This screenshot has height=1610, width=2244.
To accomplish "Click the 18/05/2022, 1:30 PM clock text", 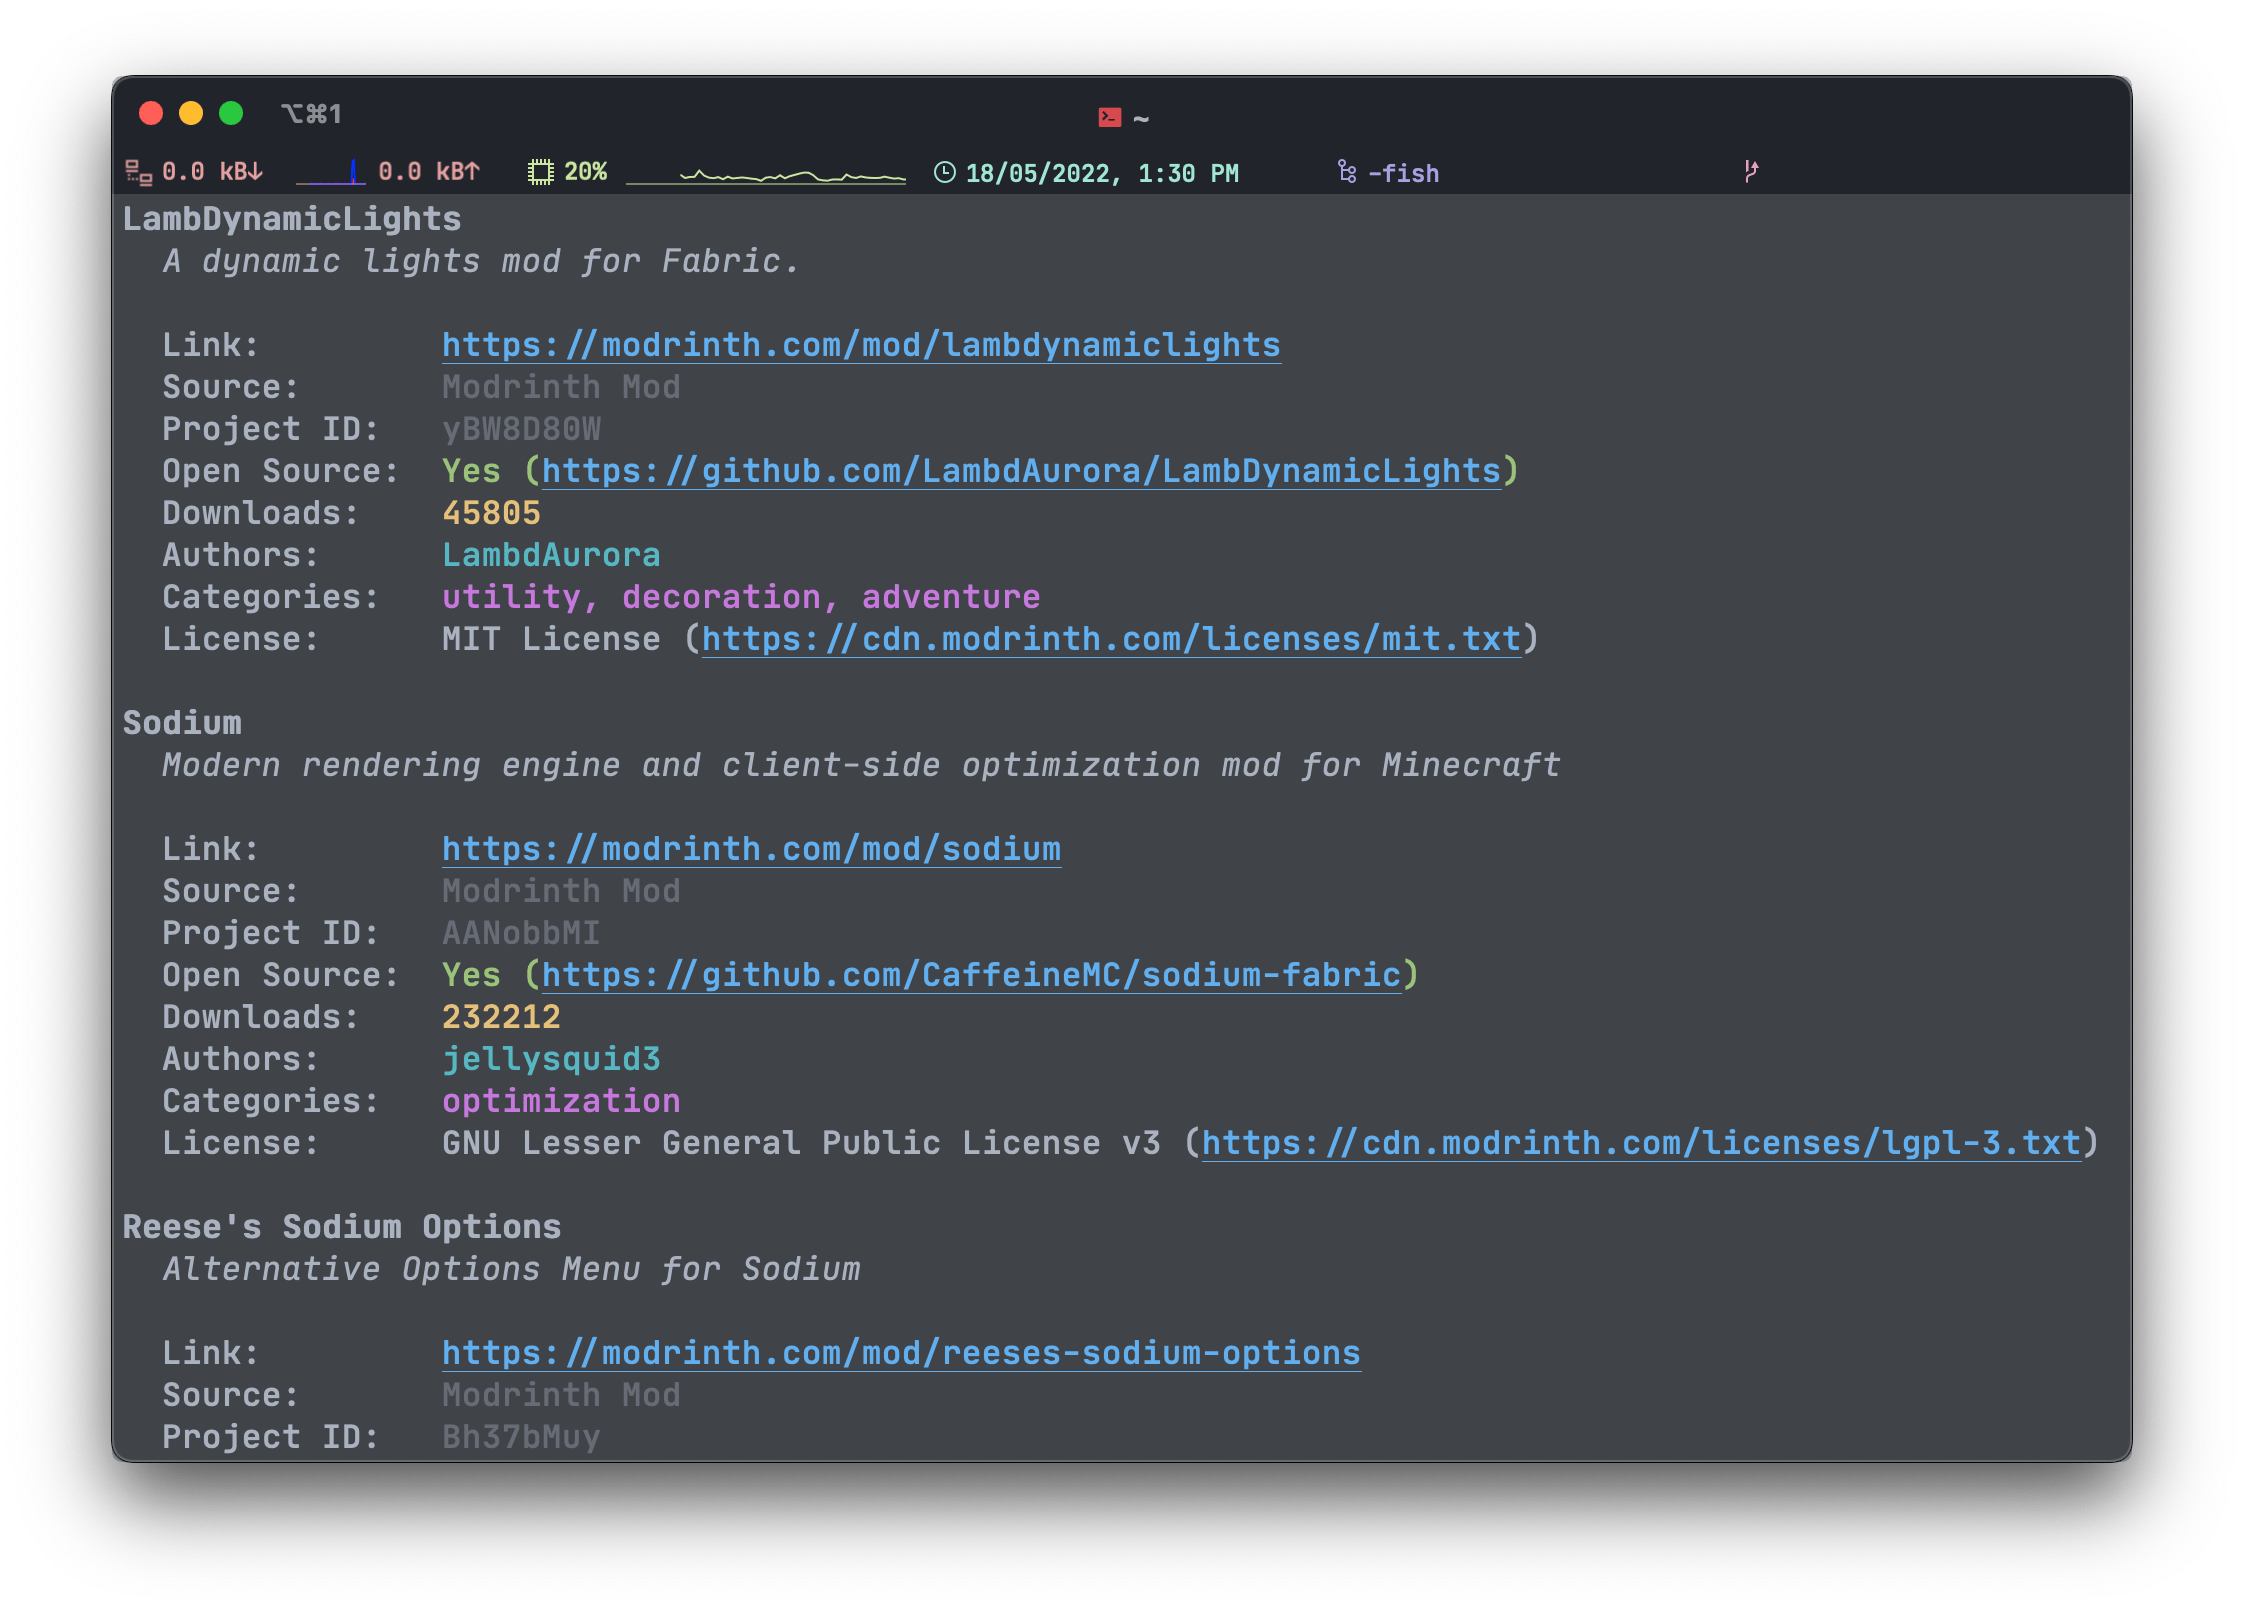I will point(1101,174).
